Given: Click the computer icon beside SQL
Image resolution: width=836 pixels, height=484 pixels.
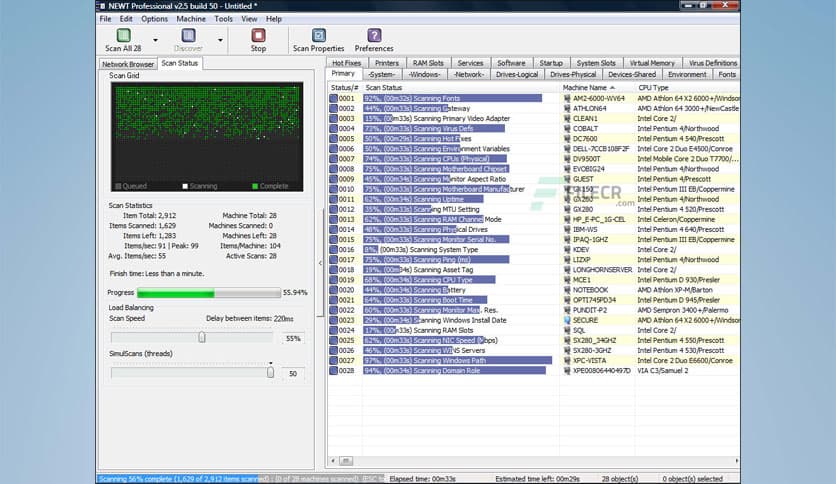Looking at the screenshot, I should 567,330.
